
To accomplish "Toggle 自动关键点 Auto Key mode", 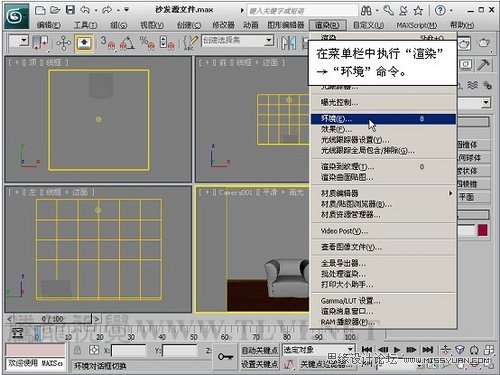I will [260, 350].
